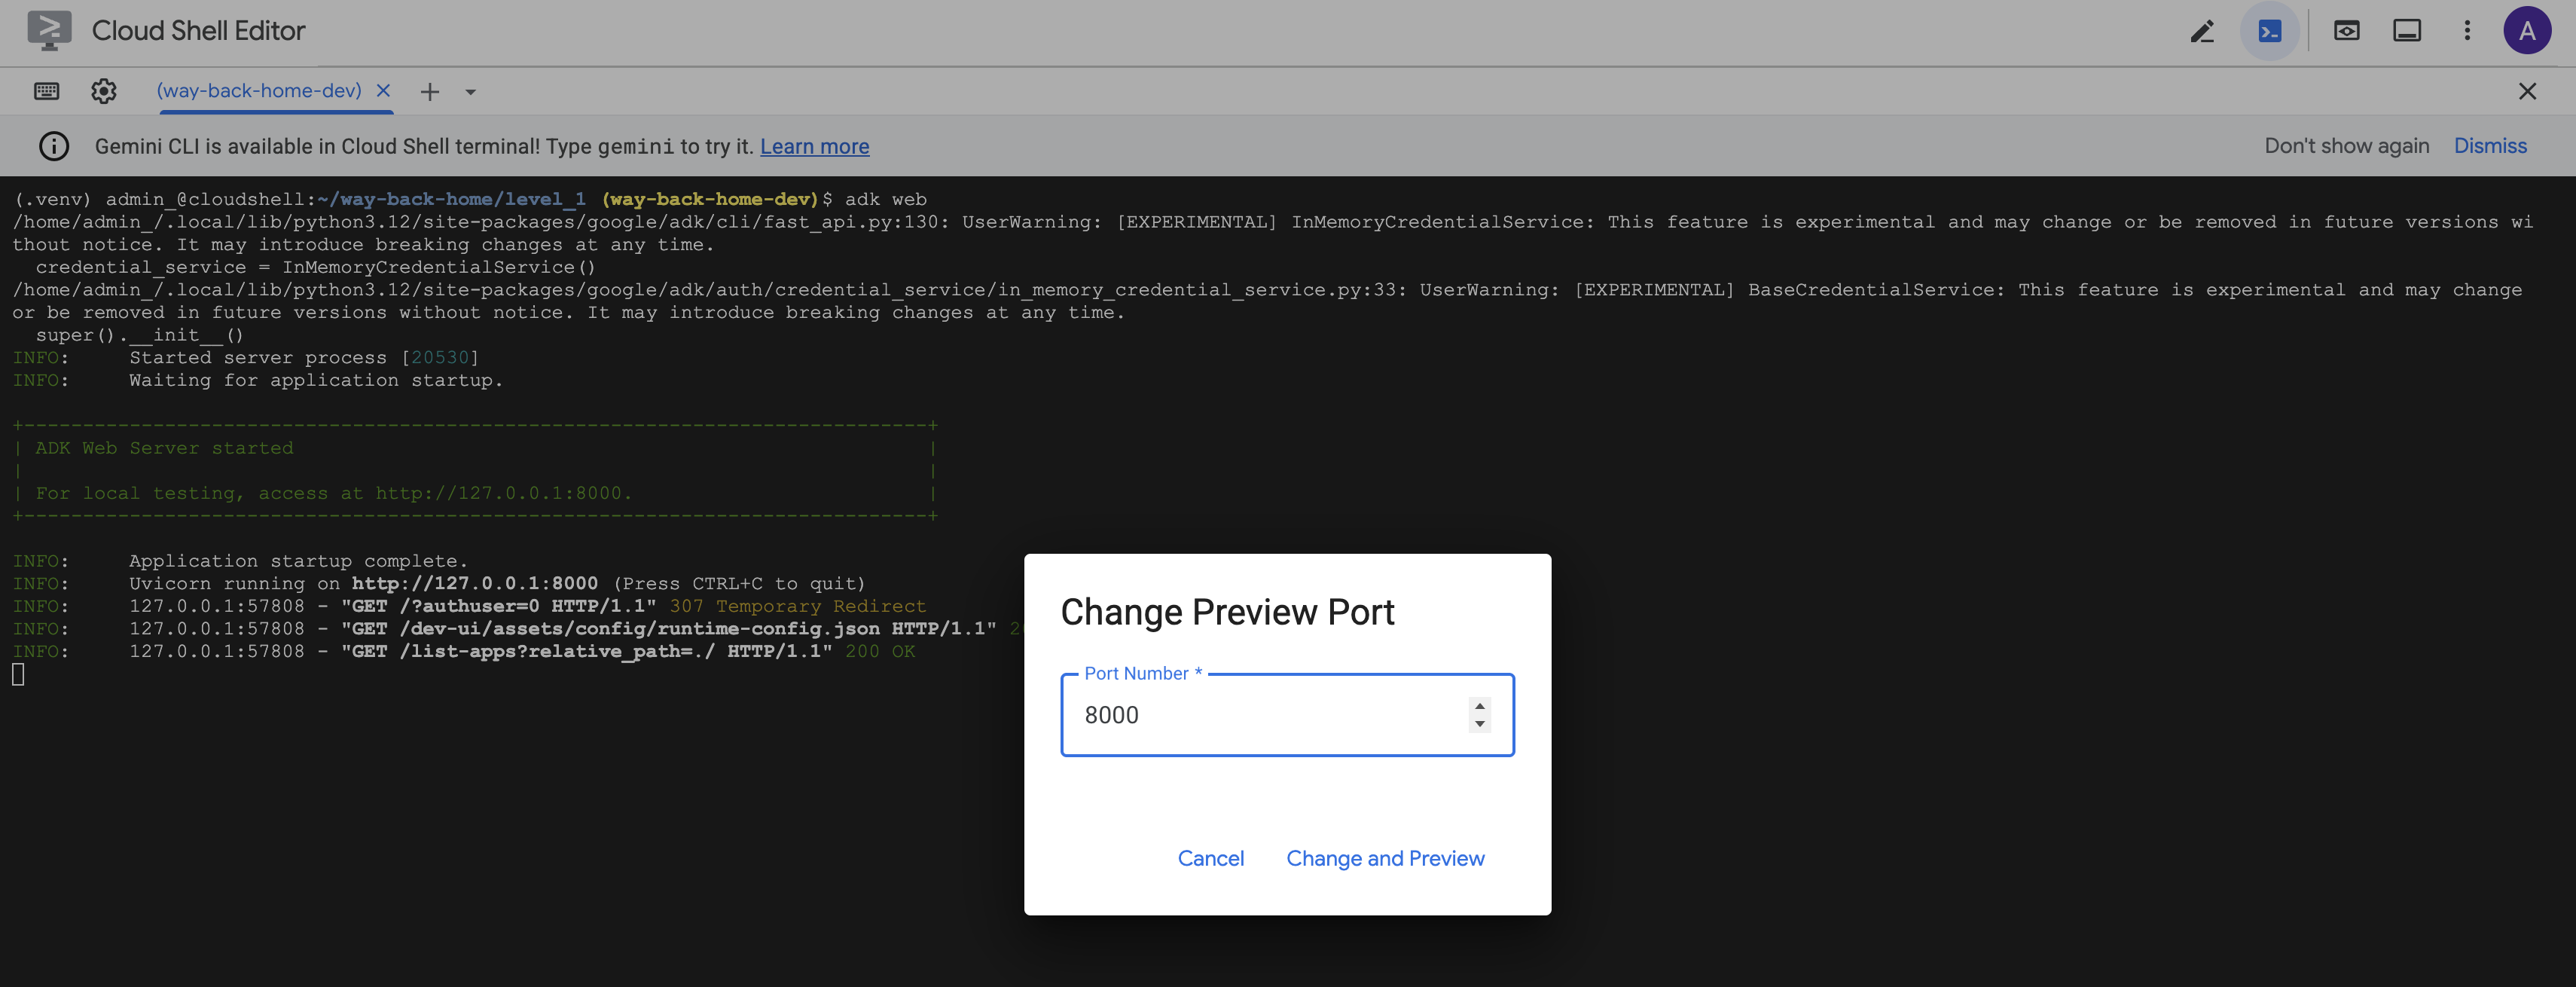Increment Port Number using up stepper arrow
This screenshot has height=987, width=2576.
[x=1479, y=706]
